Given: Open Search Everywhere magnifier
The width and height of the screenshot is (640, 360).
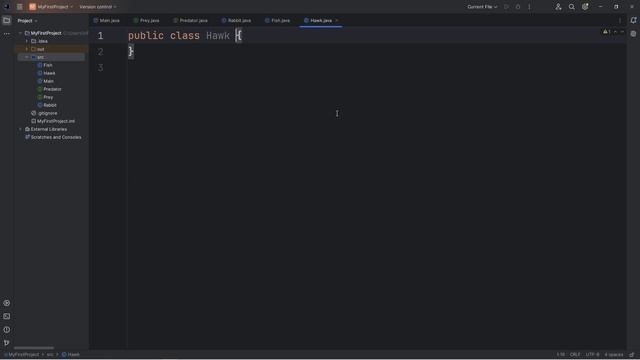Looking at the screenshot, I should tap(571, 7).
